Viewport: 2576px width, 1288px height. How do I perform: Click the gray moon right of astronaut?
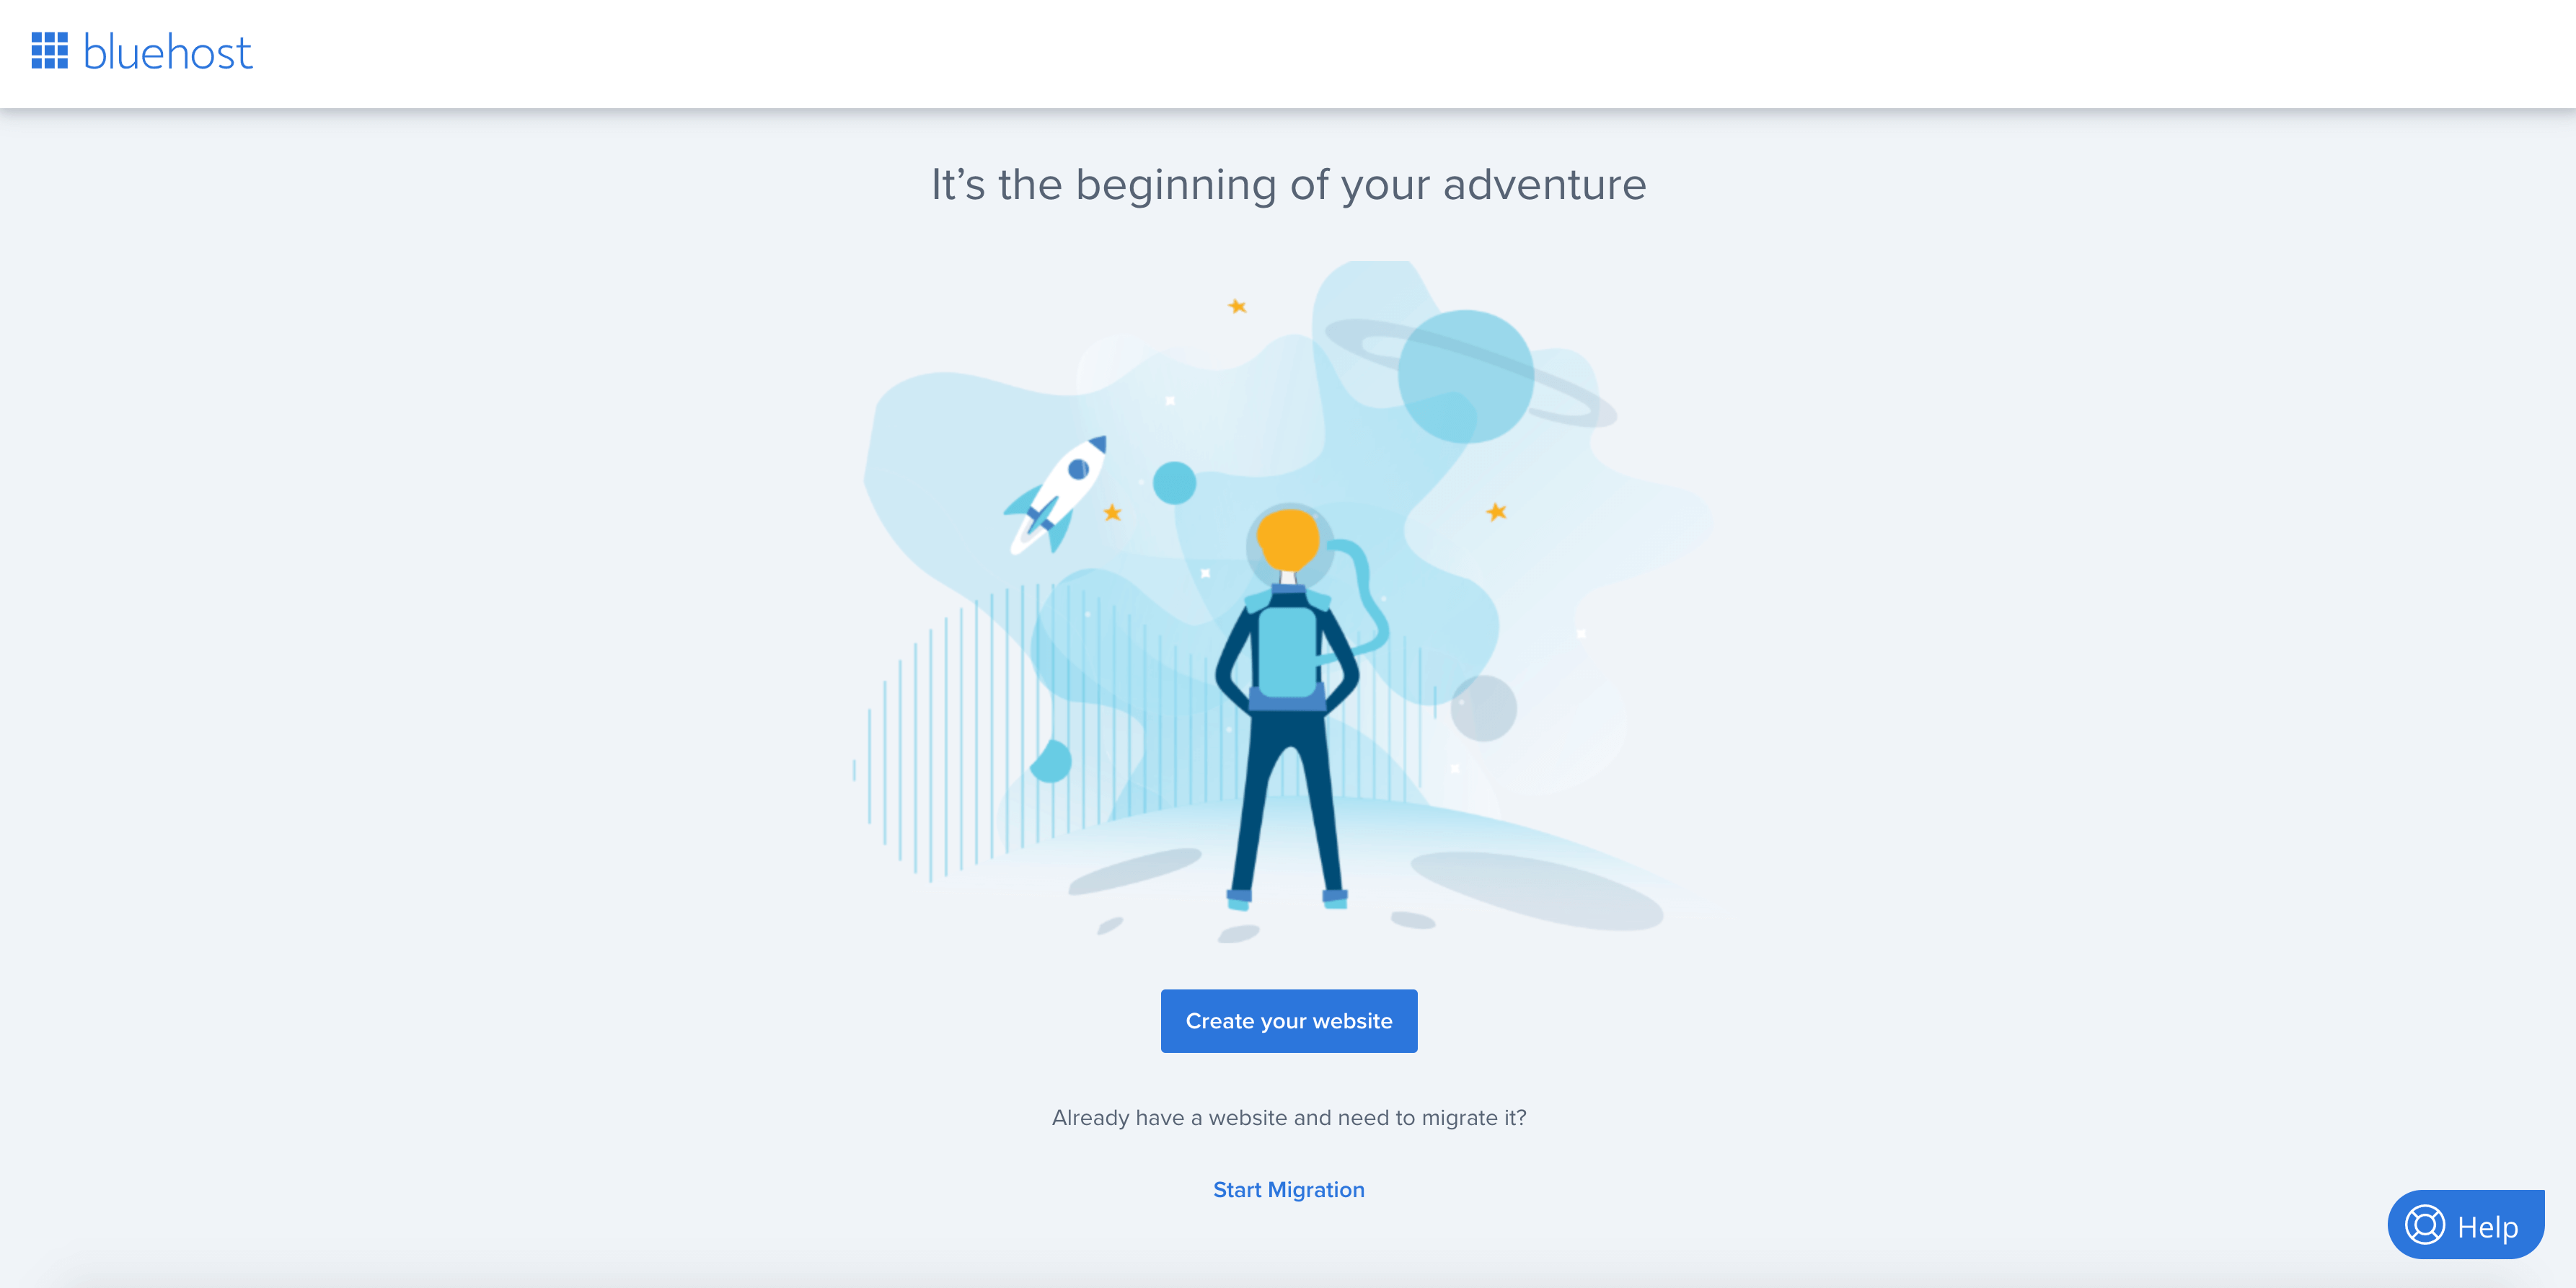[1483, 708]
